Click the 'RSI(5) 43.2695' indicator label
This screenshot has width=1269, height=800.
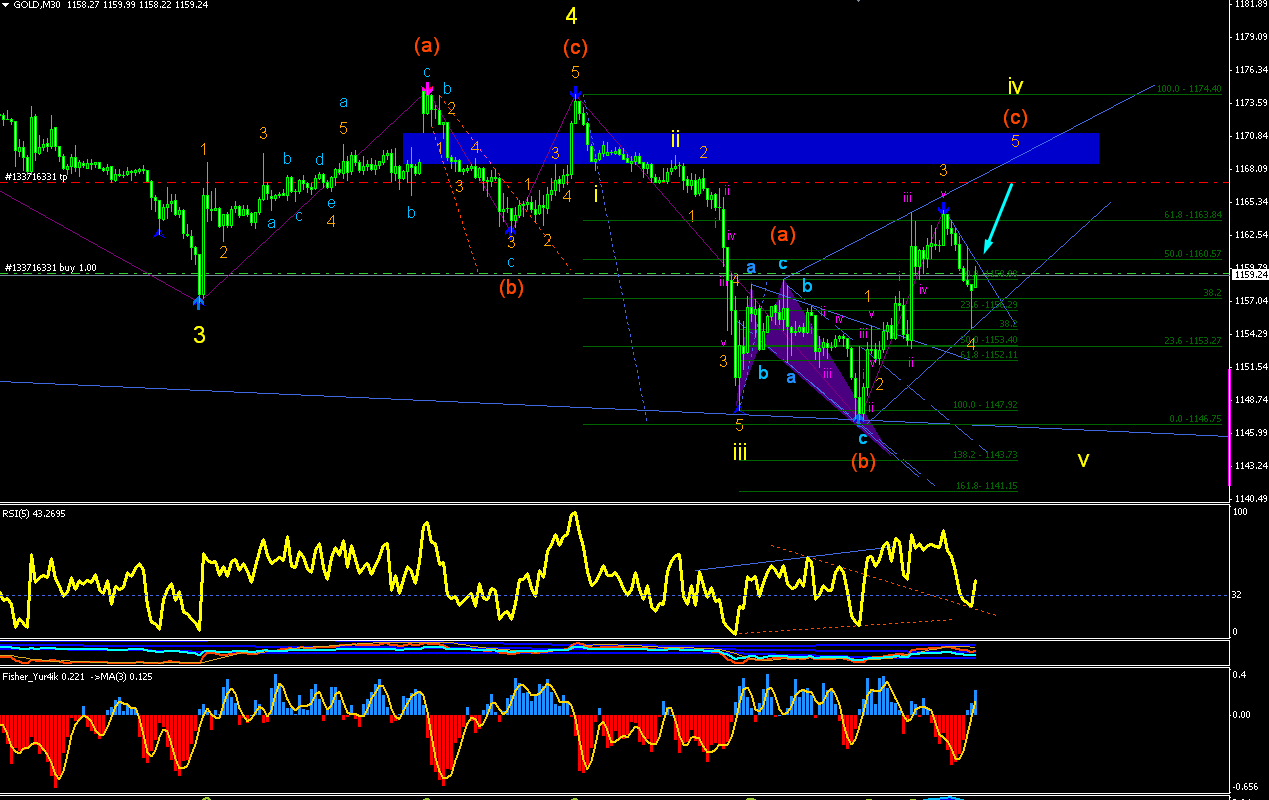(35, 513)
